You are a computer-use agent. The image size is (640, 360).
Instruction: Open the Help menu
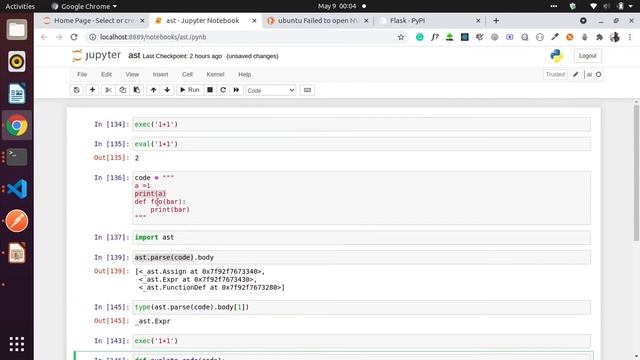pyautogui.click(x=244, y=74)
